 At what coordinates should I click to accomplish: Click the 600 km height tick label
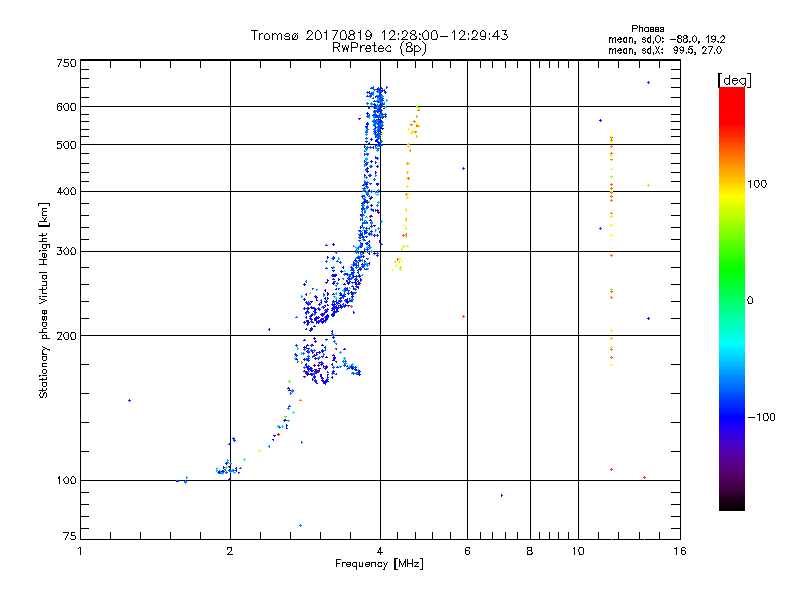[66, 107]
